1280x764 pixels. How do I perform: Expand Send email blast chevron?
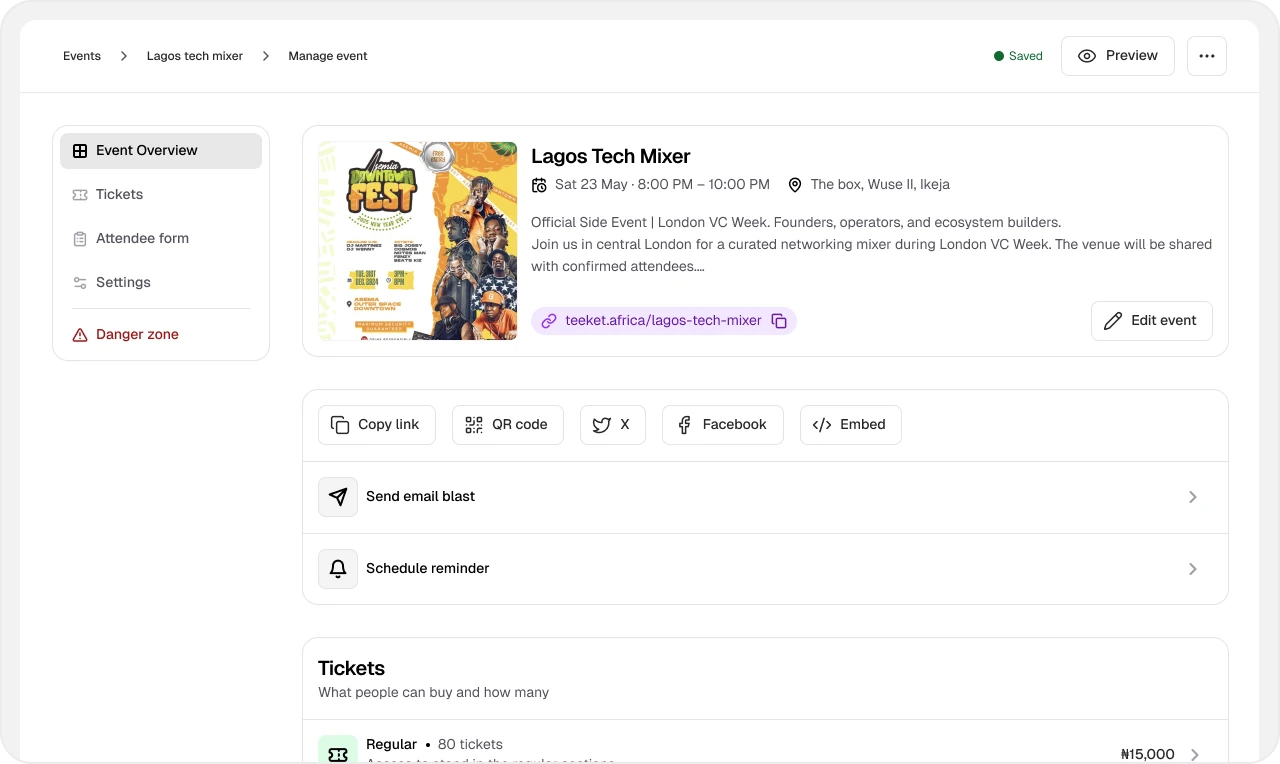click(x=1193, y=497)
